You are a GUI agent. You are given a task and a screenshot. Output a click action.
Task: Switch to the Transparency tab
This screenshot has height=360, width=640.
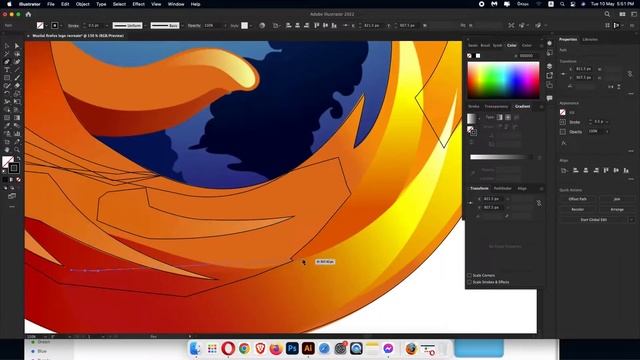pos(496,107)
